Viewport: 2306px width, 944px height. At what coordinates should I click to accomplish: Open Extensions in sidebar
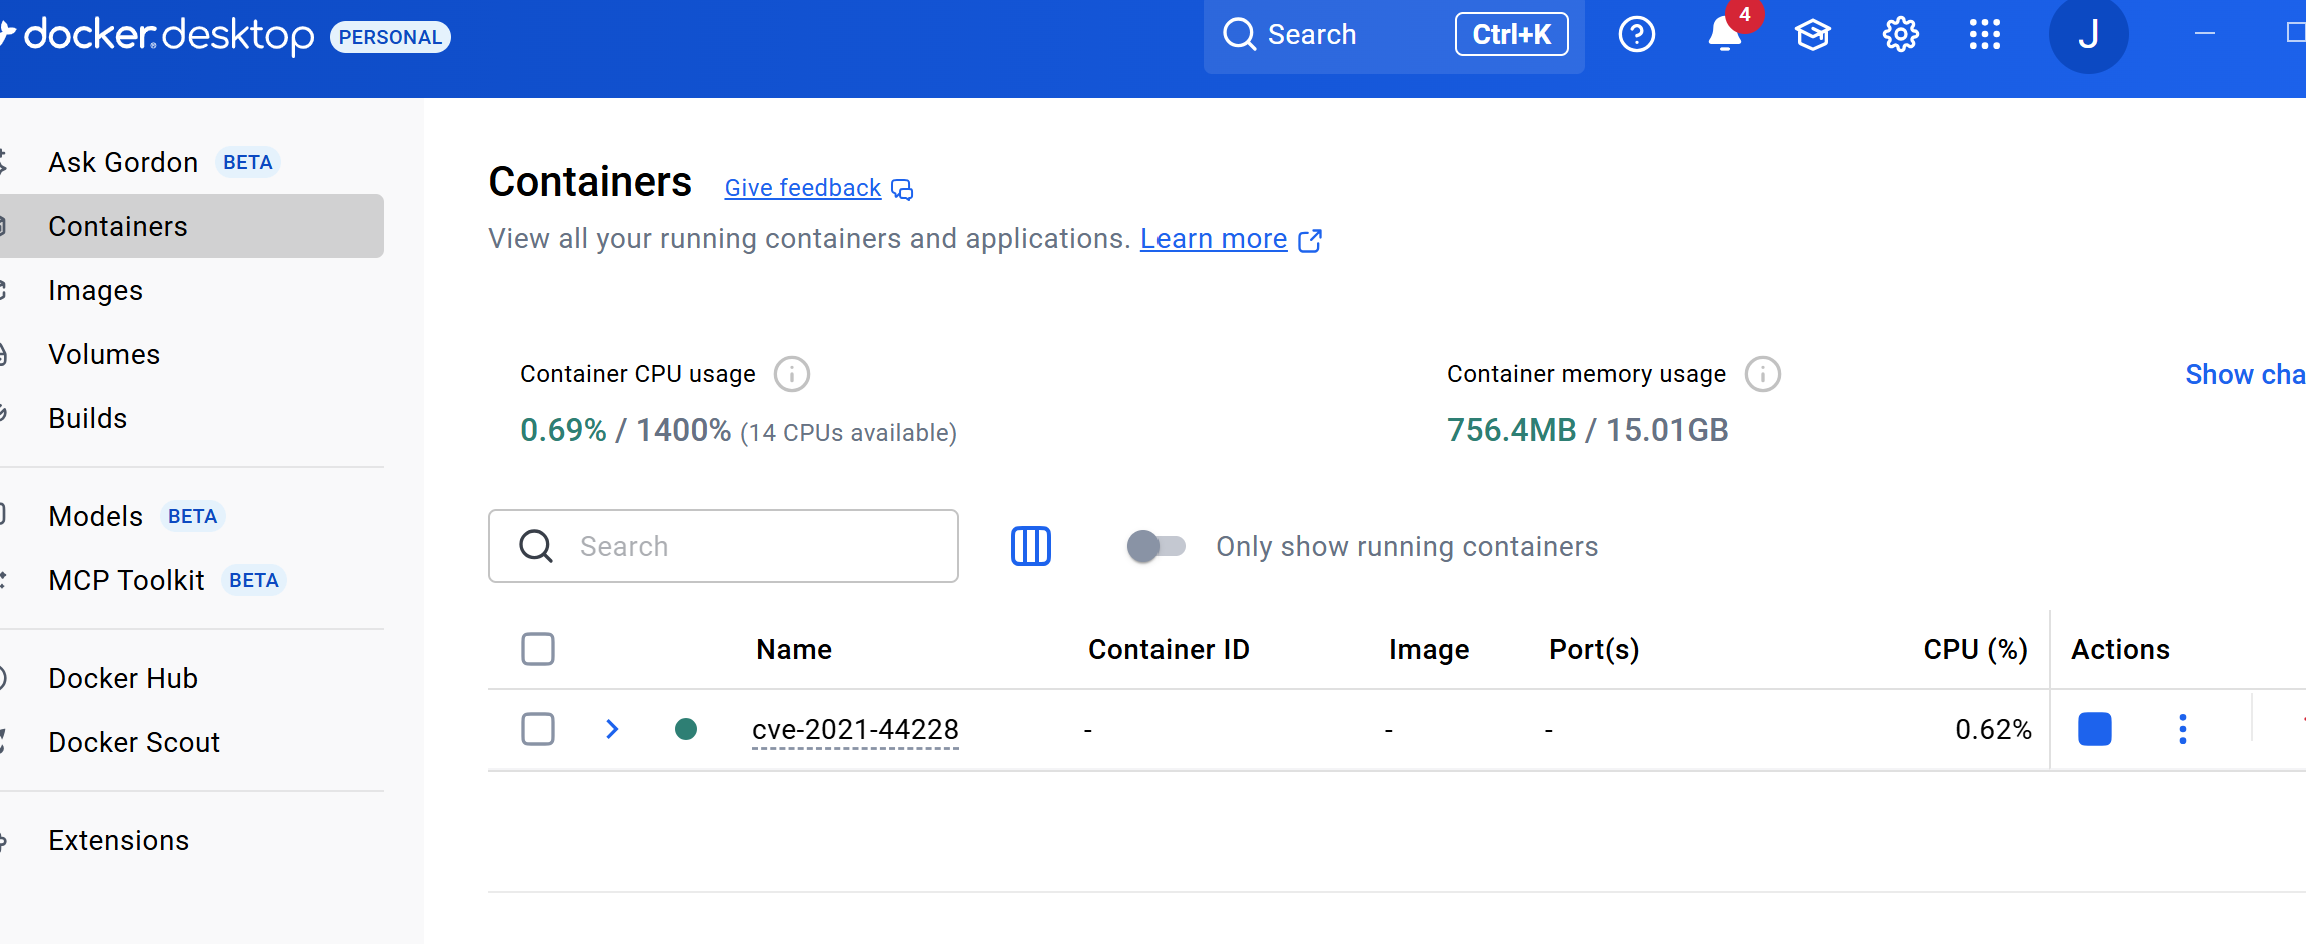pyautogui.click(x=192, y=840)
